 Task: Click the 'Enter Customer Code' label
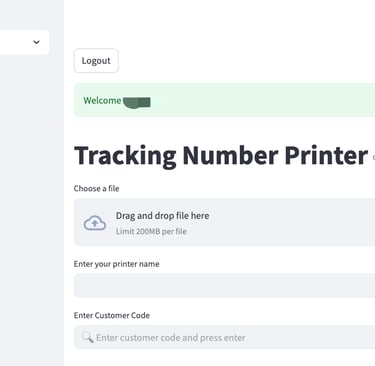point(112,315)
